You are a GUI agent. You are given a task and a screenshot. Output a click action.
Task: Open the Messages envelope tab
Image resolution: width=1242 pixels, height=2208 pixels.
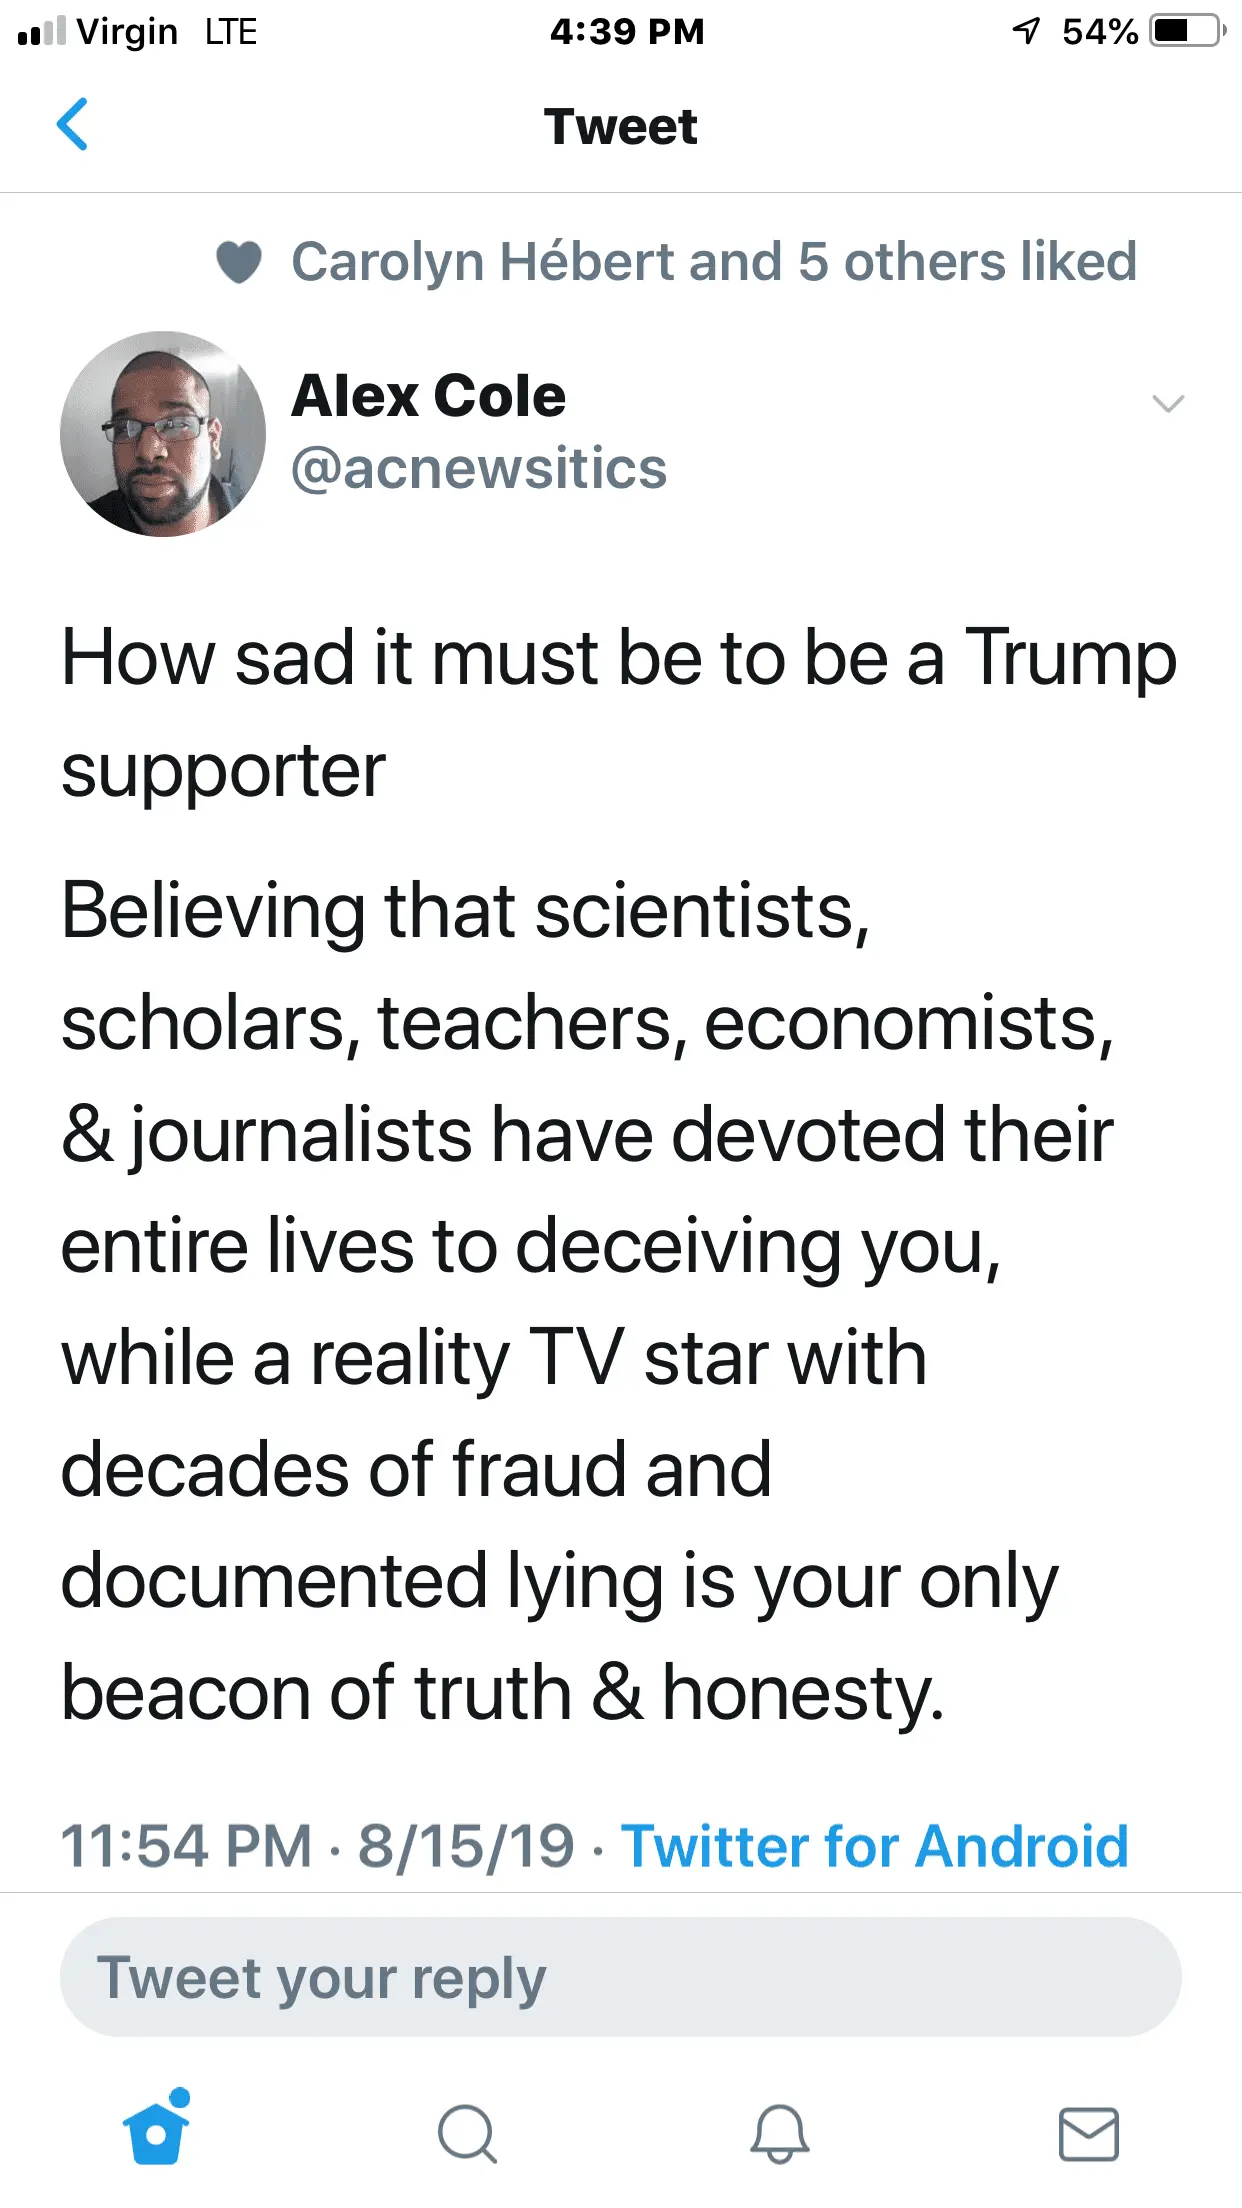(1088, 2133)
